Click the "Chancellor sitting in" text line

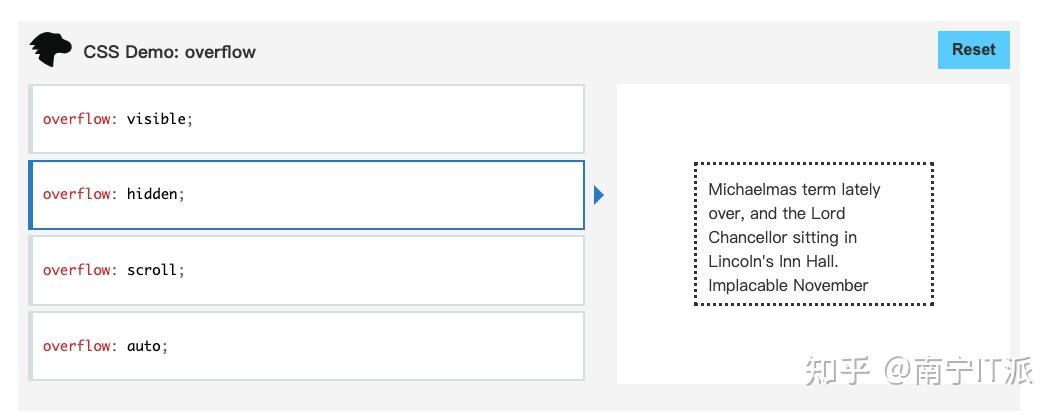783,237
